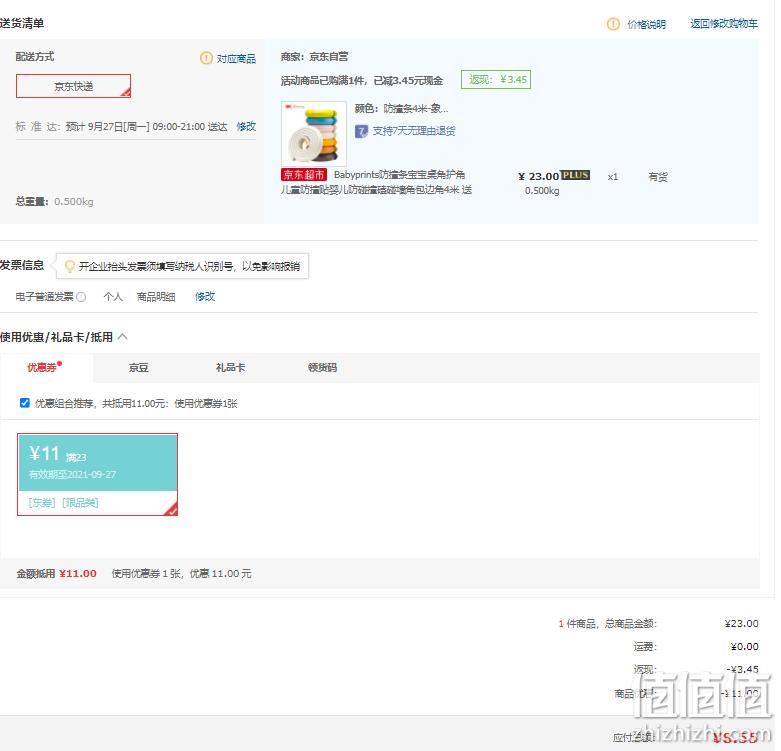Viewport: 781px width, 751px height.
Task: Click the 总重量 0.500kg text
Action: [54, 202]
